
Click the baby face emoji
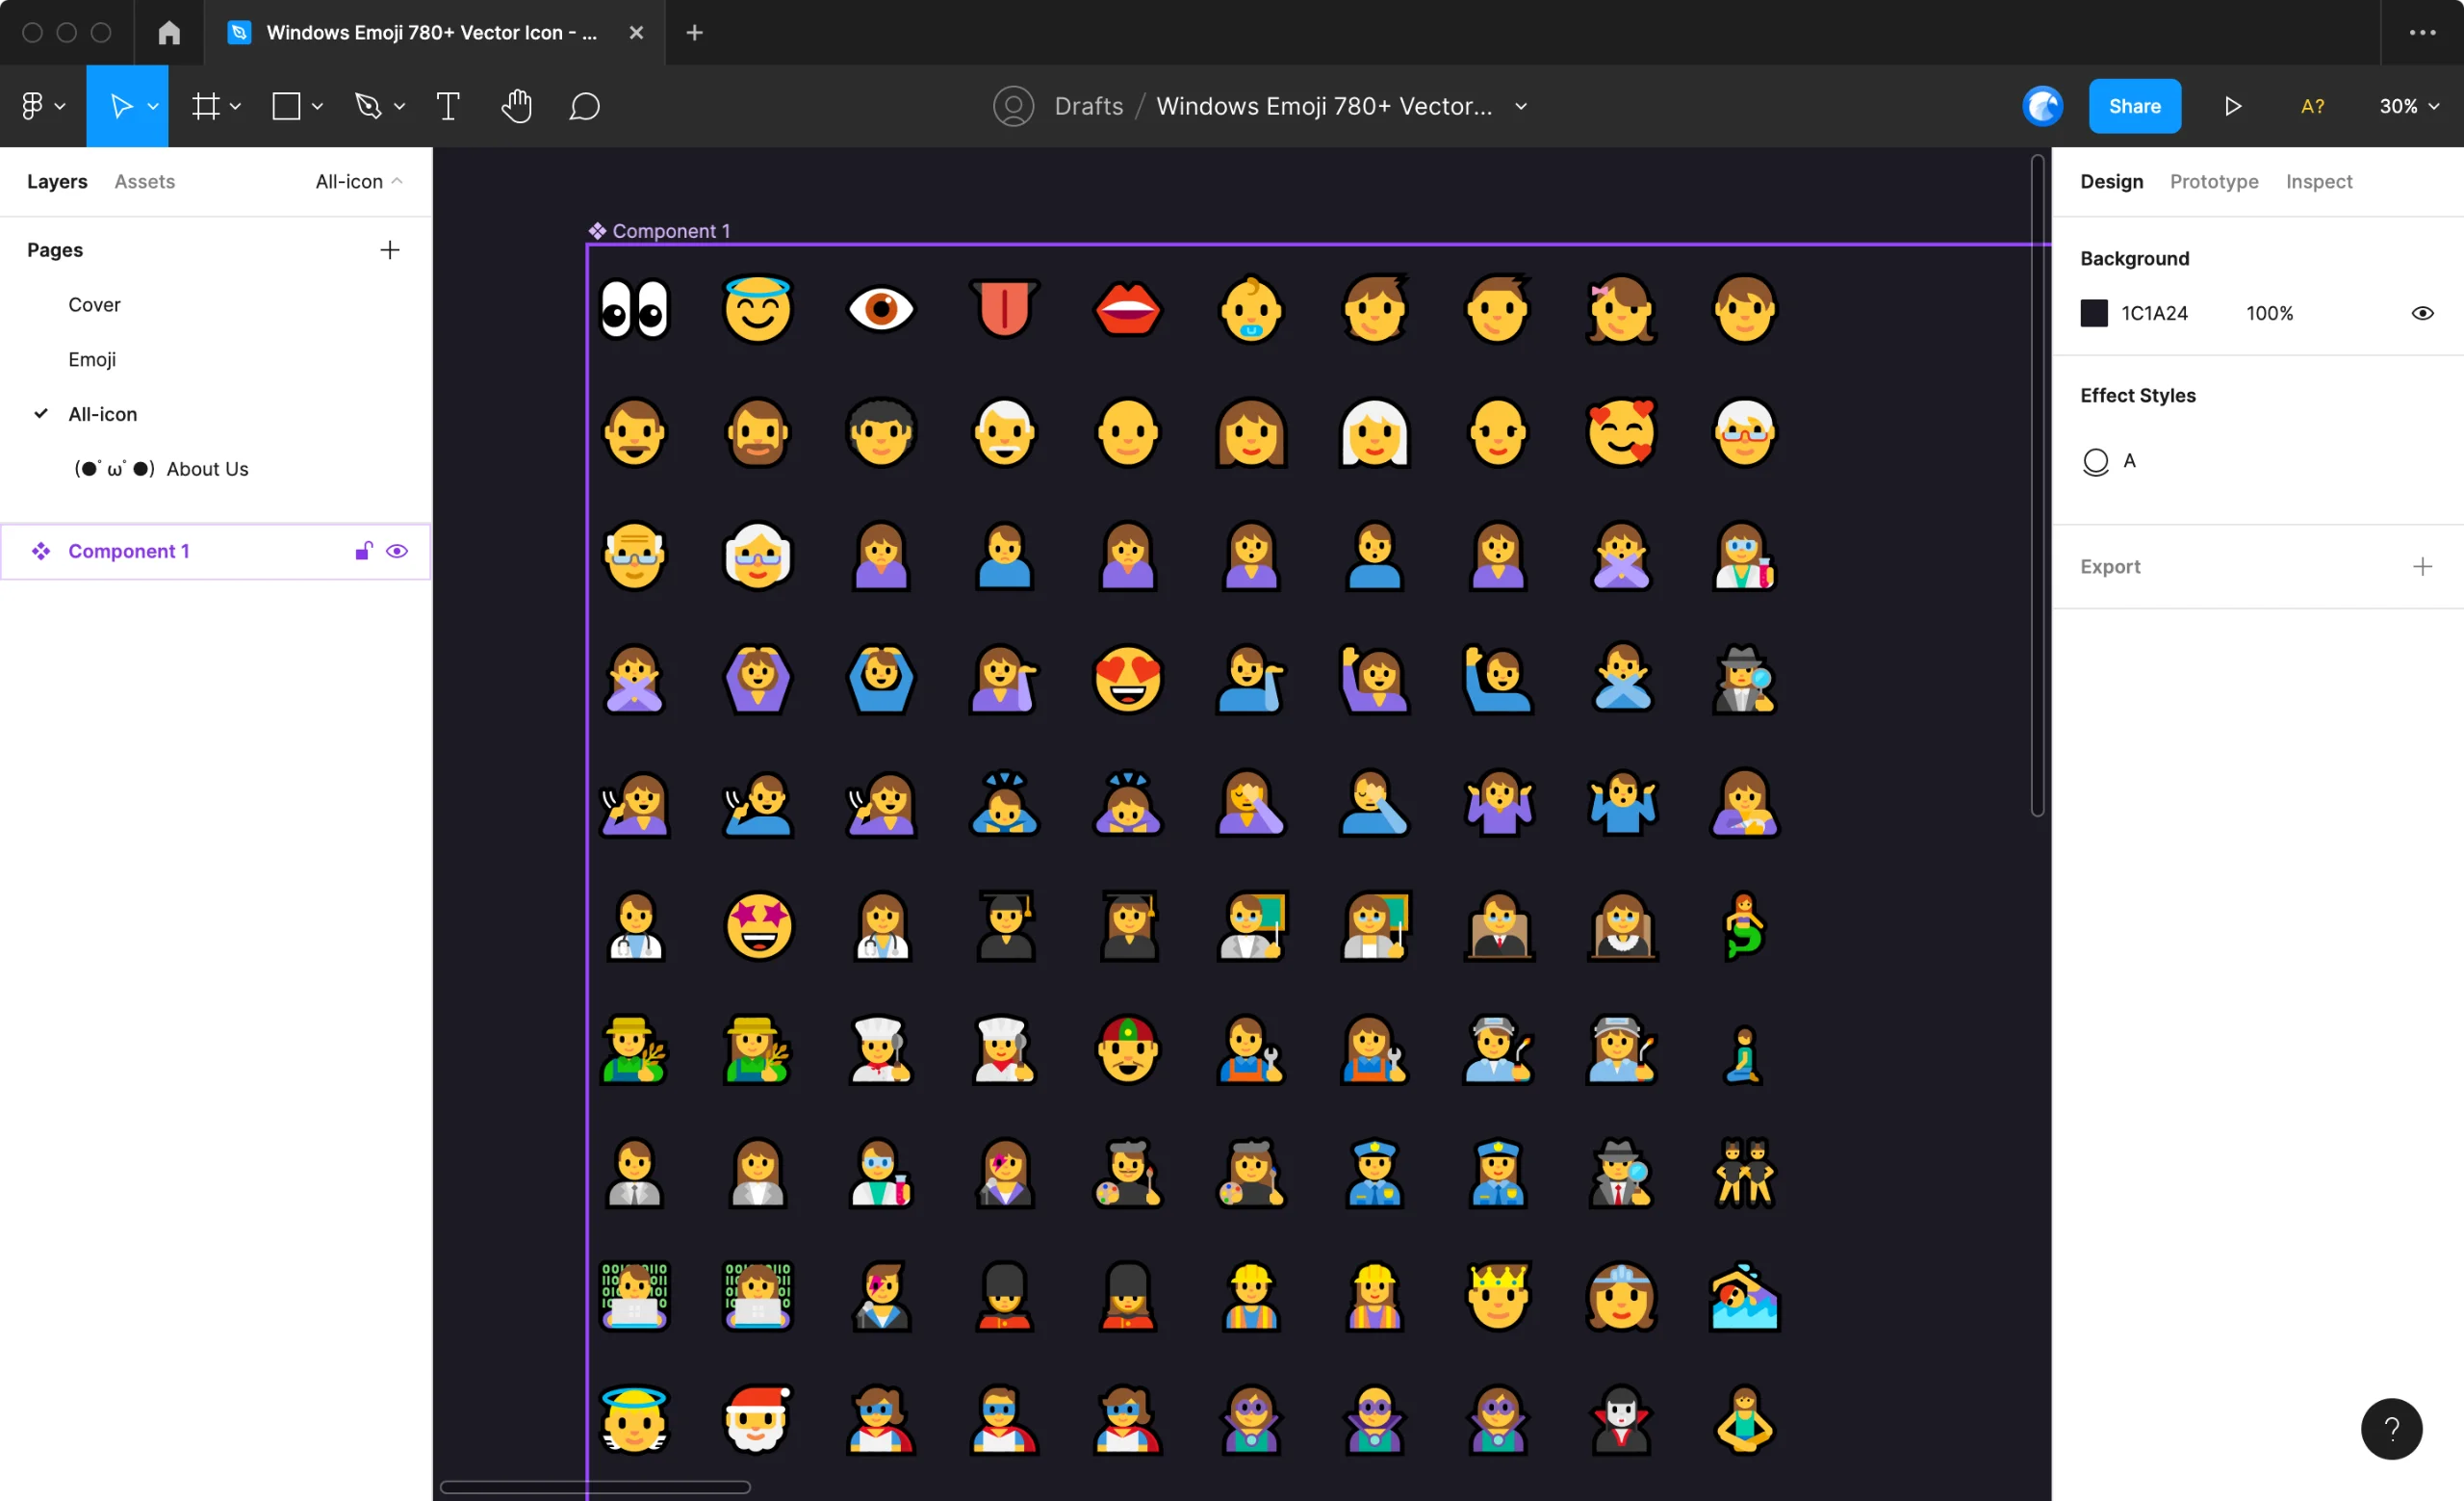1251,309
